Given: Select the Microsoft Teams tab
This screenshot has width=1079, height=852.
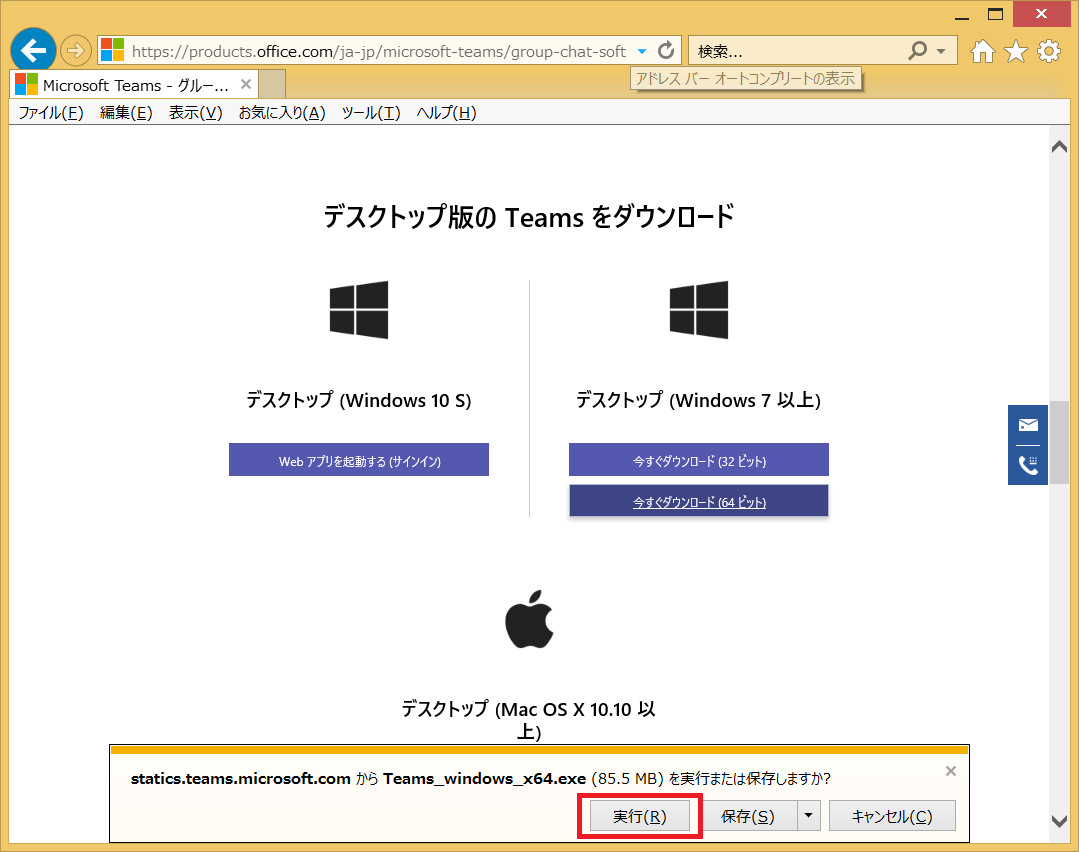Looking at the screenshot, I should pos(134,85).
